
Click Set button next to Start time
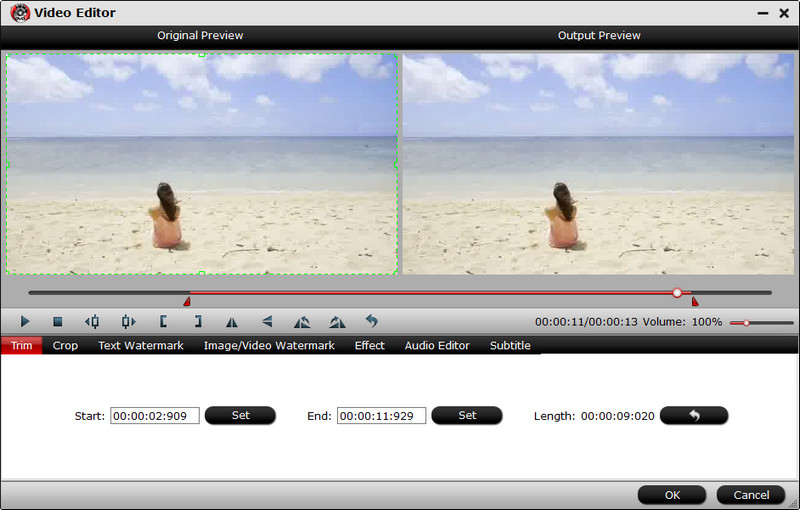[x=240, y=415]
